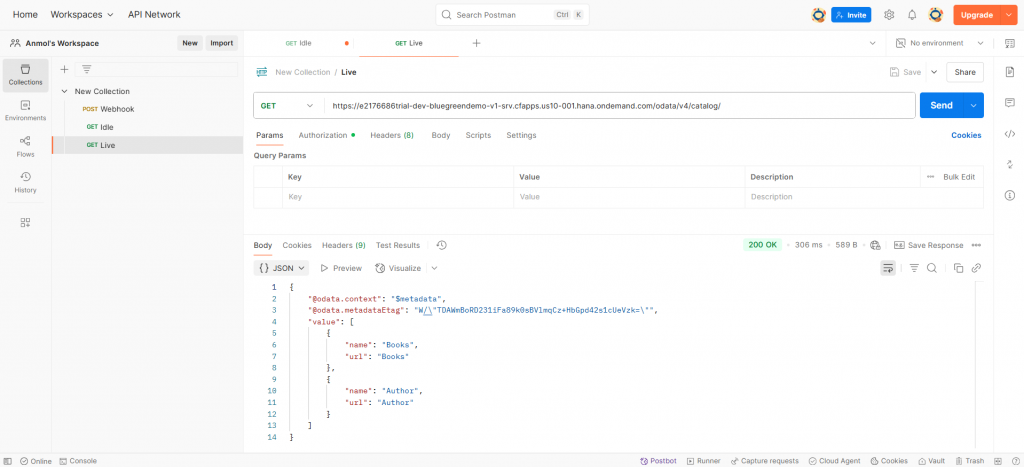Screen dimensions: 1024x467
Task: Click the plus icon to create a collection
Action: (64, 69)
